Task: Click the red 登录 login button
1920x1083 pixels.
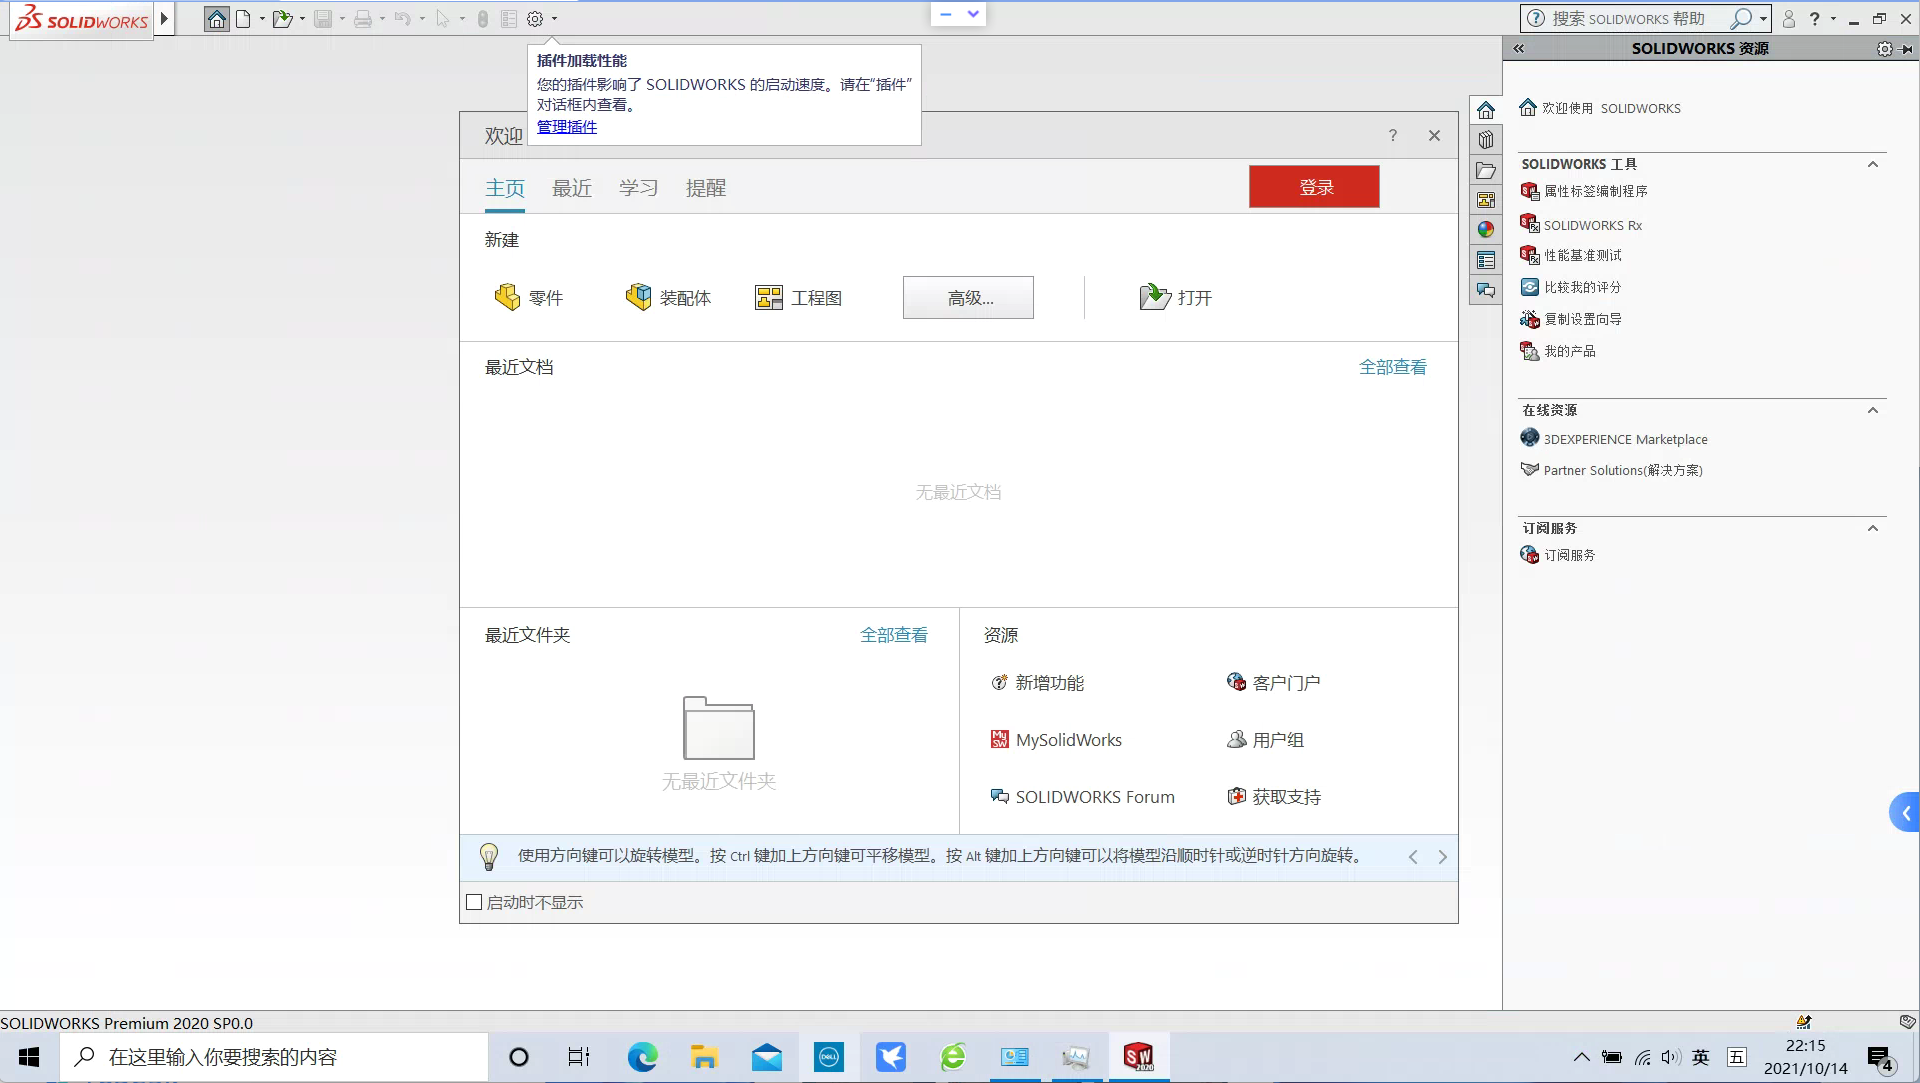Action: click(1314, 187)
